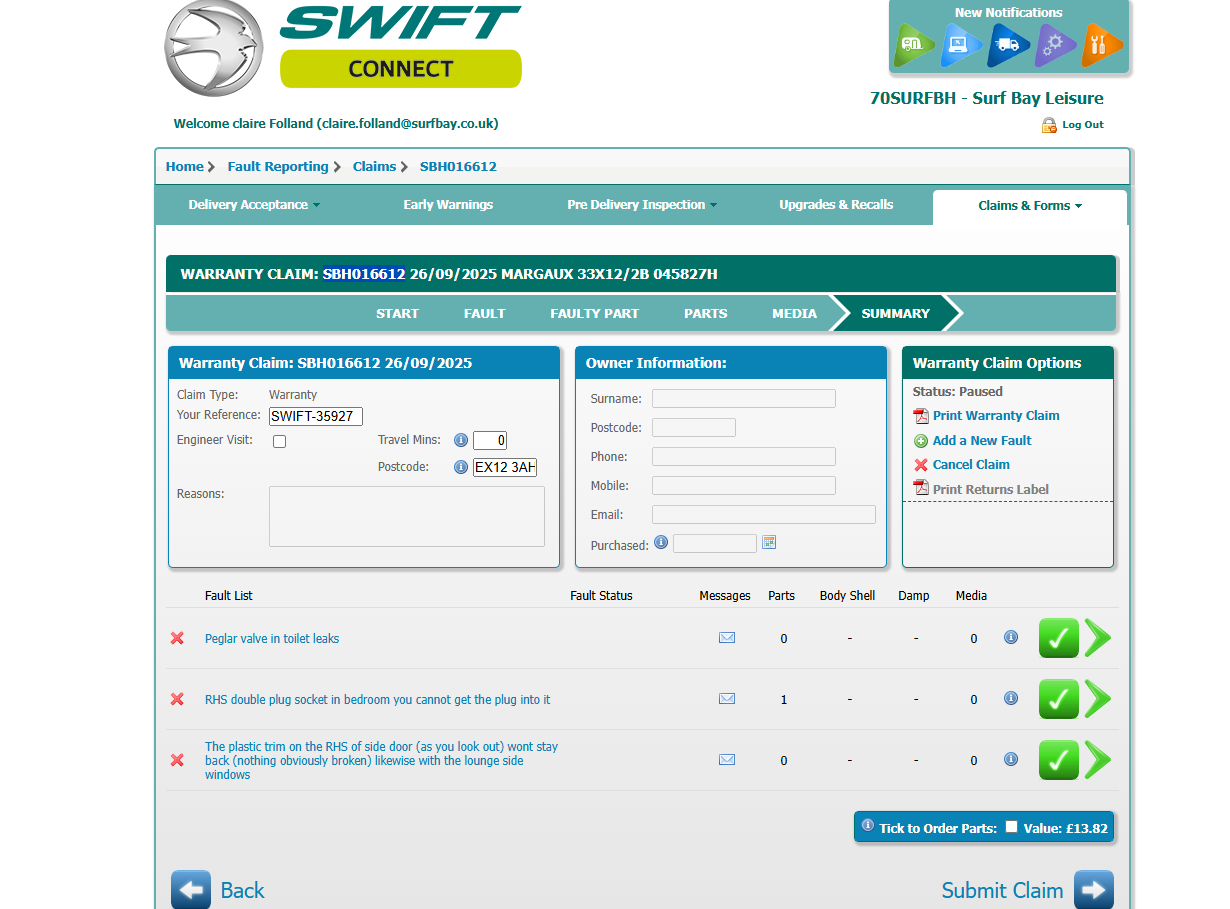Image resolution: width=1230 pixels, height=909 pixels.
Task: Open messages for plastic trim fault
Action: click(x=727, y=760)
